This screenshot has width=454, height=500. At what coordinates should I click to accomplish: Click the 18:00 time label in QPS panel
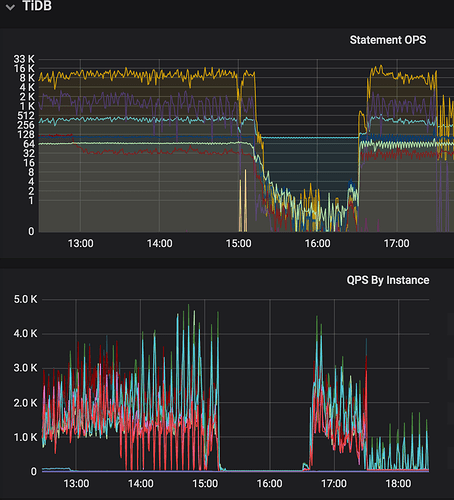[398, 483]
